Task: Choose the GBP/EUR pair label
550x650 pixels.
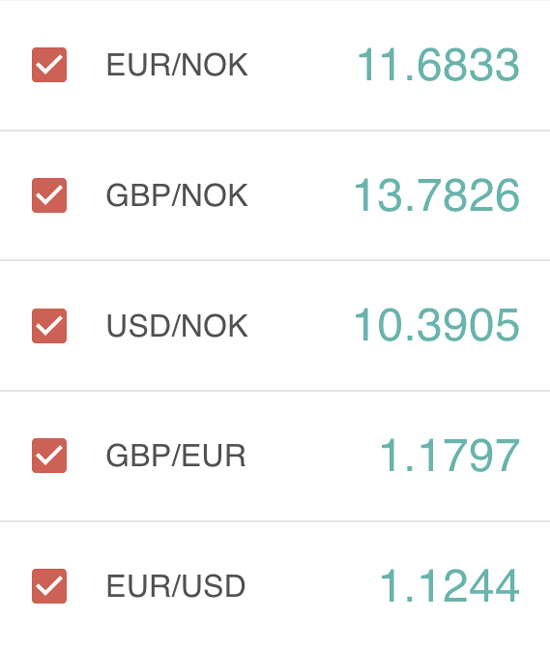Action: [176, 456]
